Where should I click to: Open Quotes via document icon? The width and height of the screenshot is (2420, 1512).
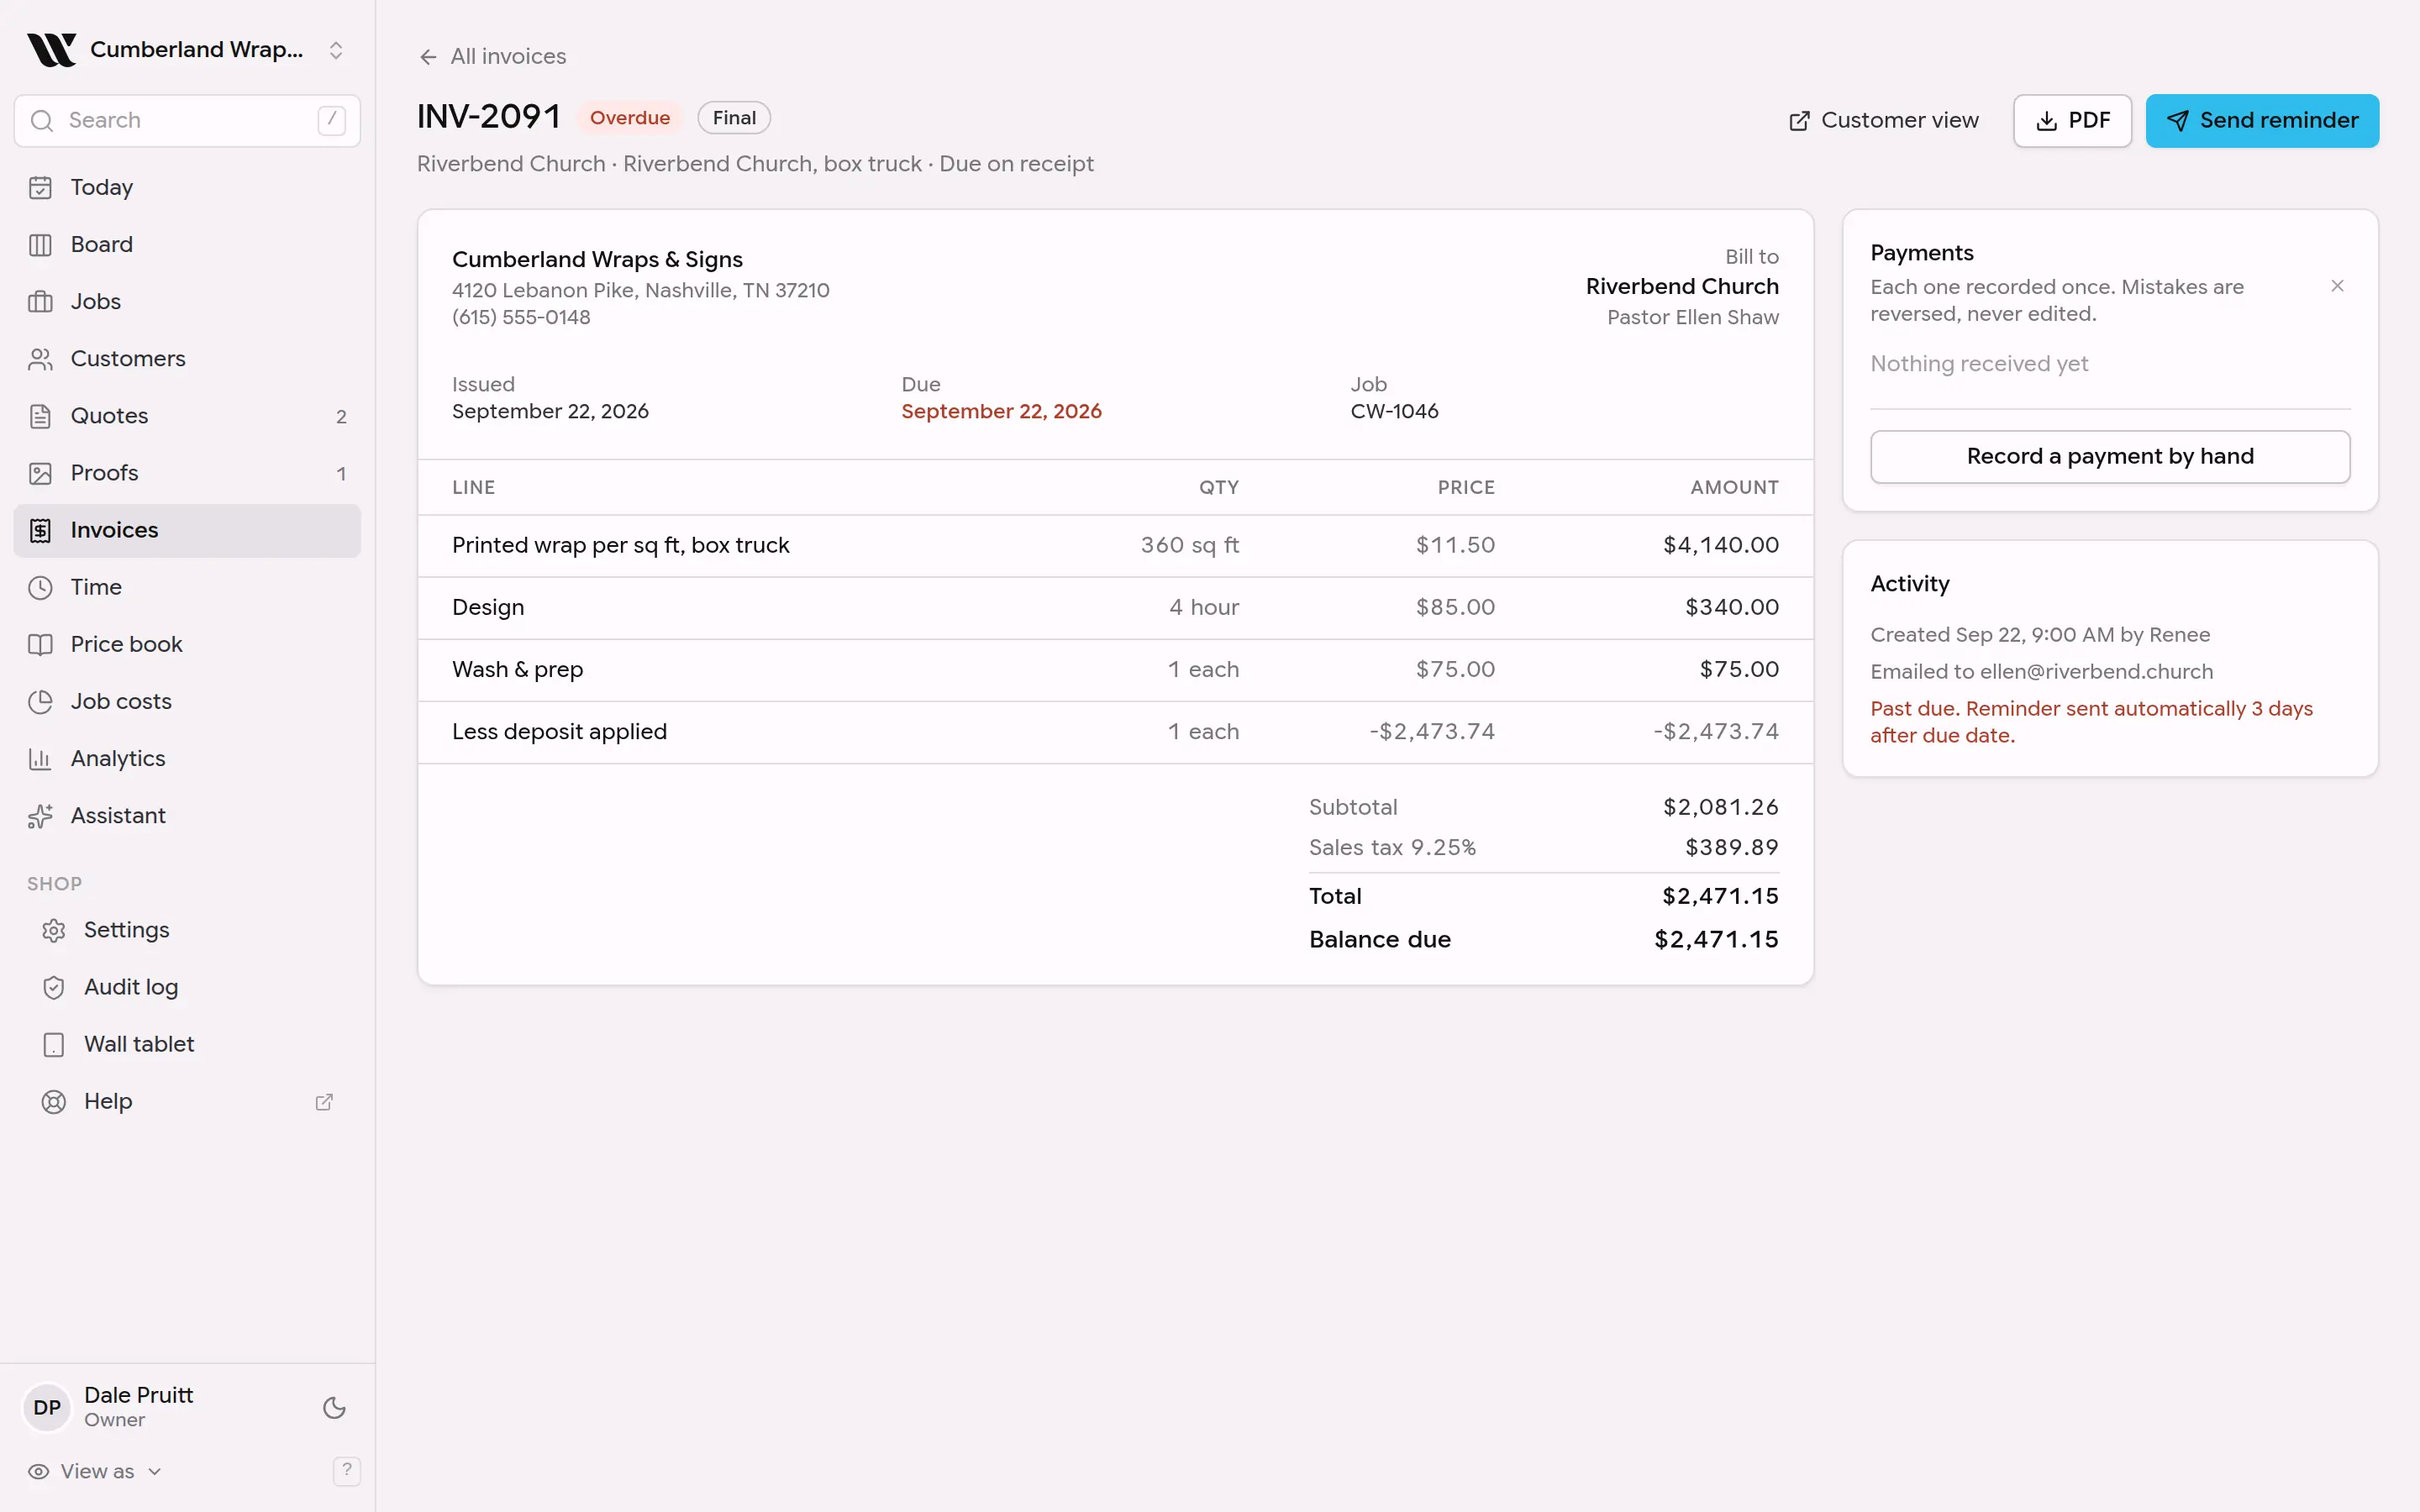pos(40,416)
